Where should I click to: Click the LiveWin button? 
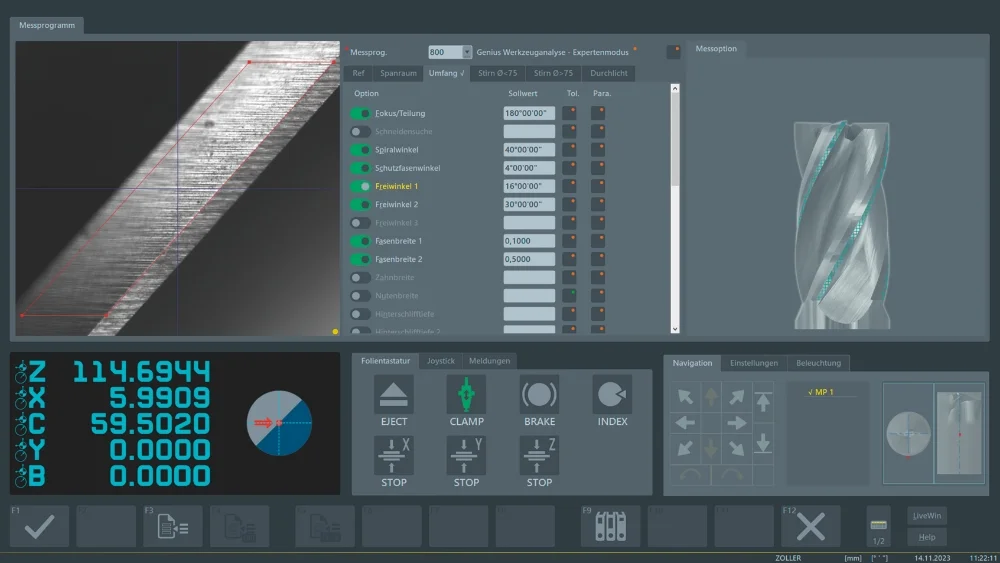tap(927, 516)
